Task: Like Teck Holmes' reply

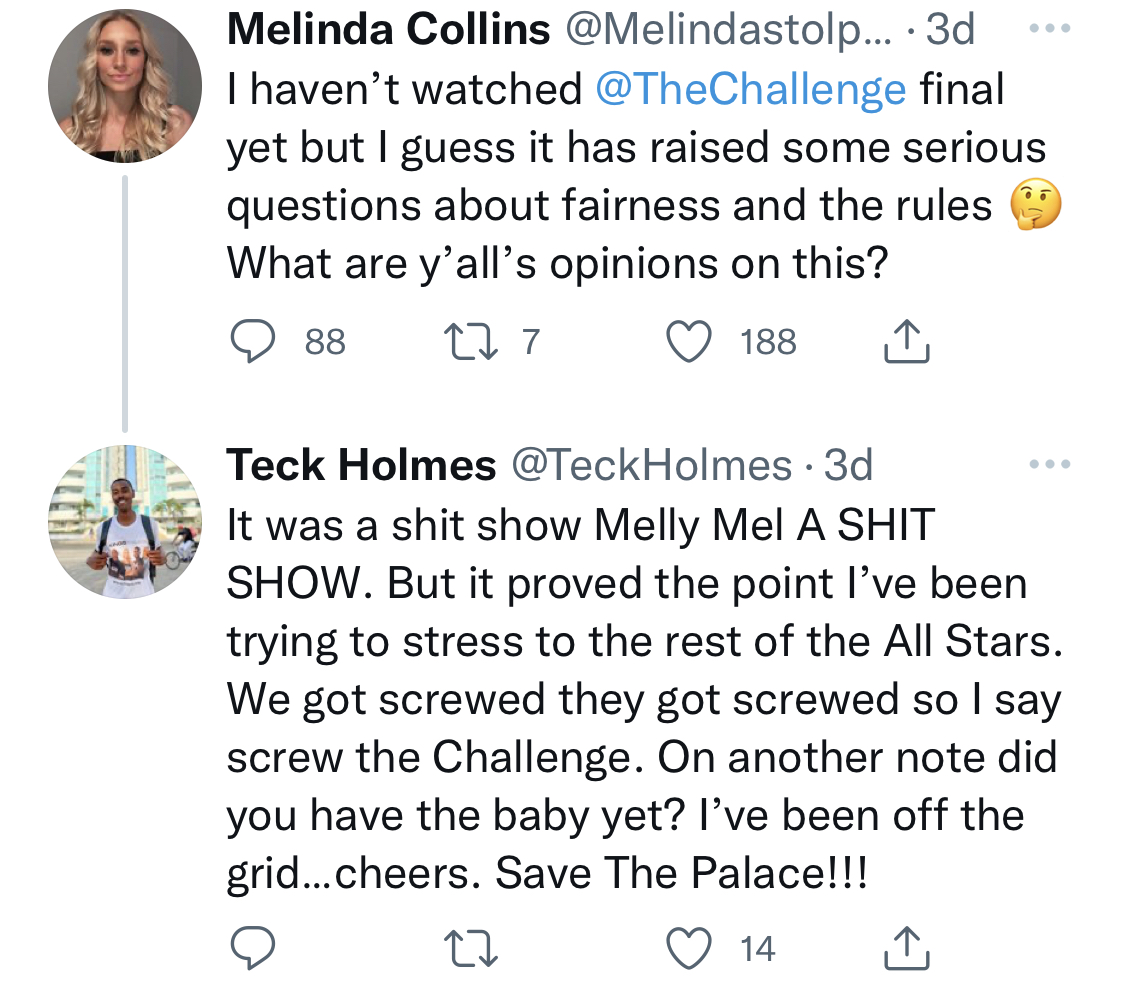Action: (x=689, y=949)
